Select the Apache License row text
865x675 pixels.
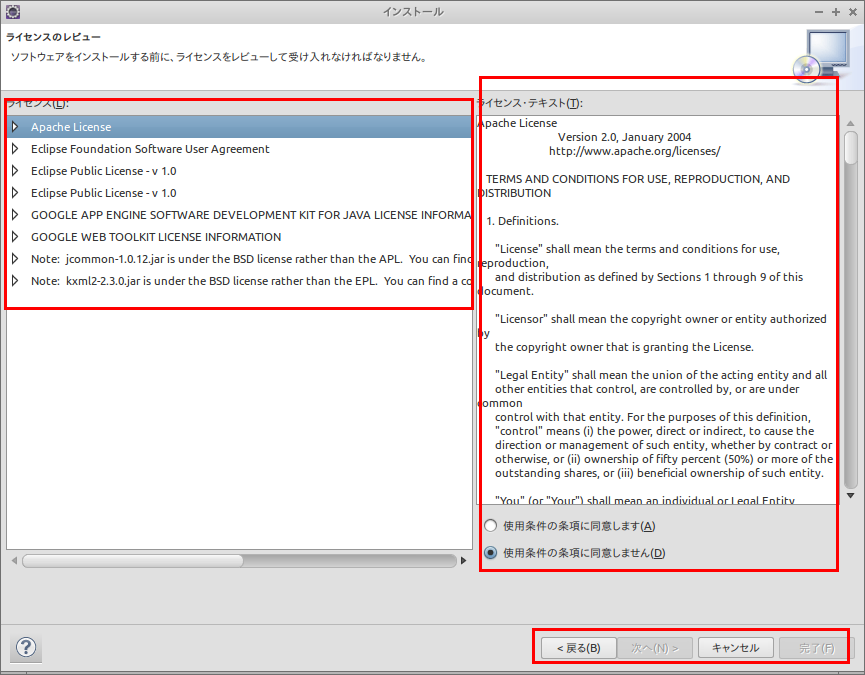point(71,127)
